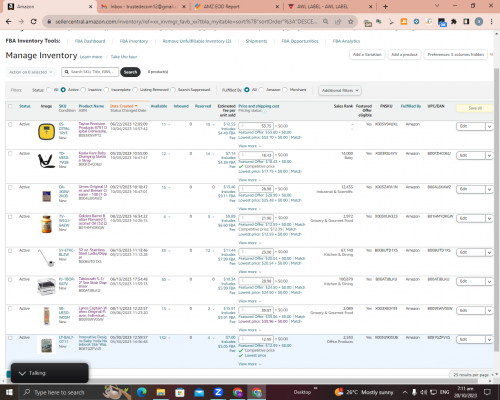This screenshot has height=400, width=500.
Task: Tick checkbox for Koala Kare product row
Action: click(10, 154)
